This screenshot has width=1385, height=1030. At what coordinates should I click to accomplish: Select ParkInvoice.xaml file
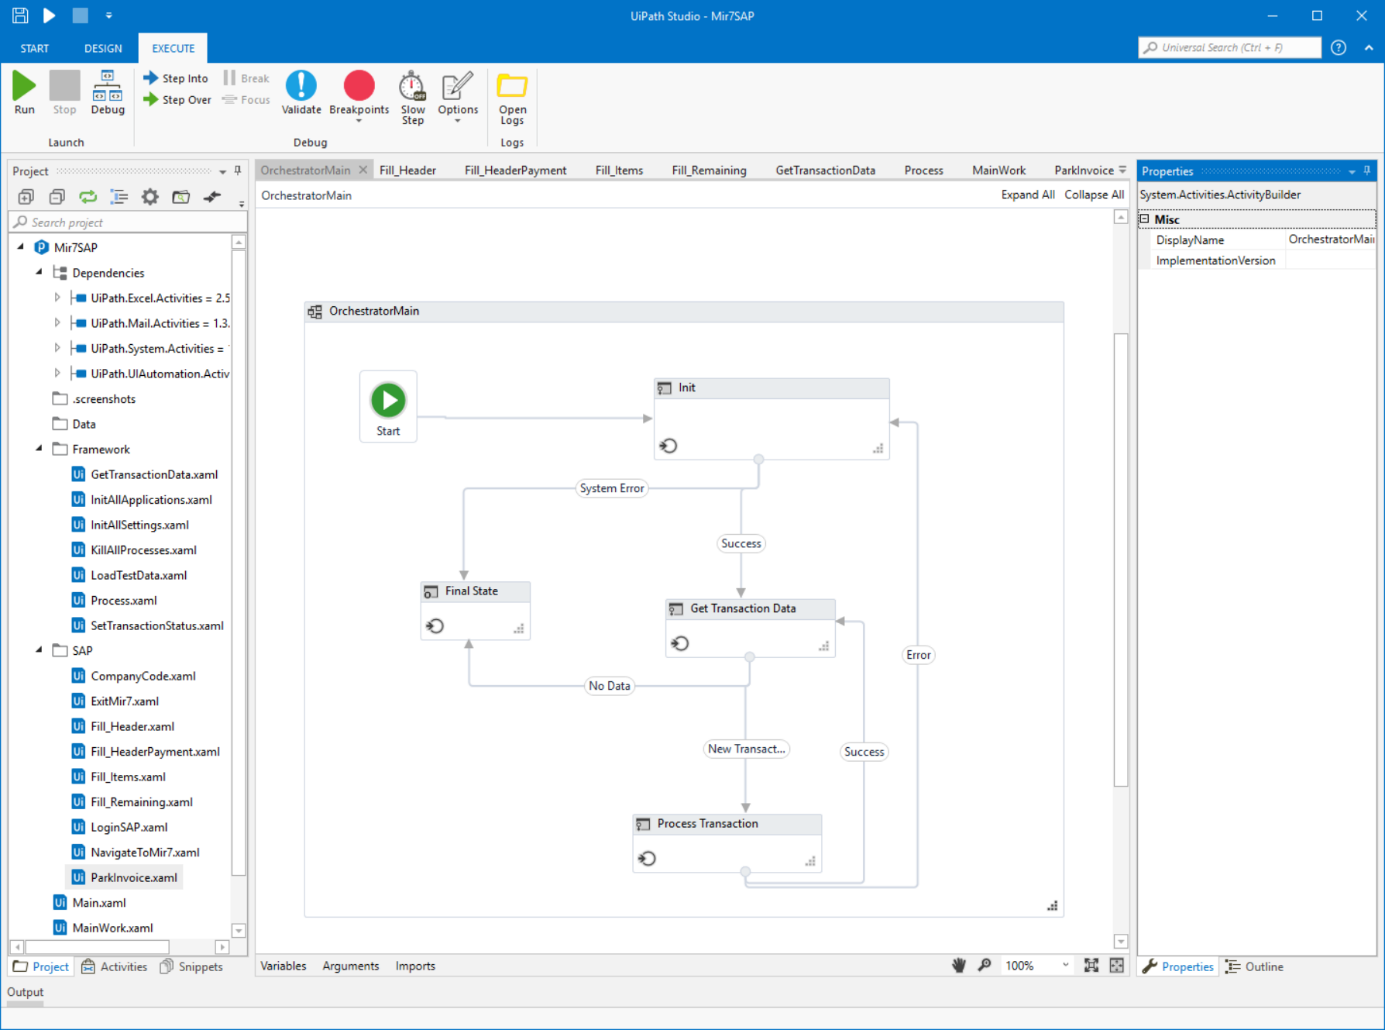(x=125, y=877)
